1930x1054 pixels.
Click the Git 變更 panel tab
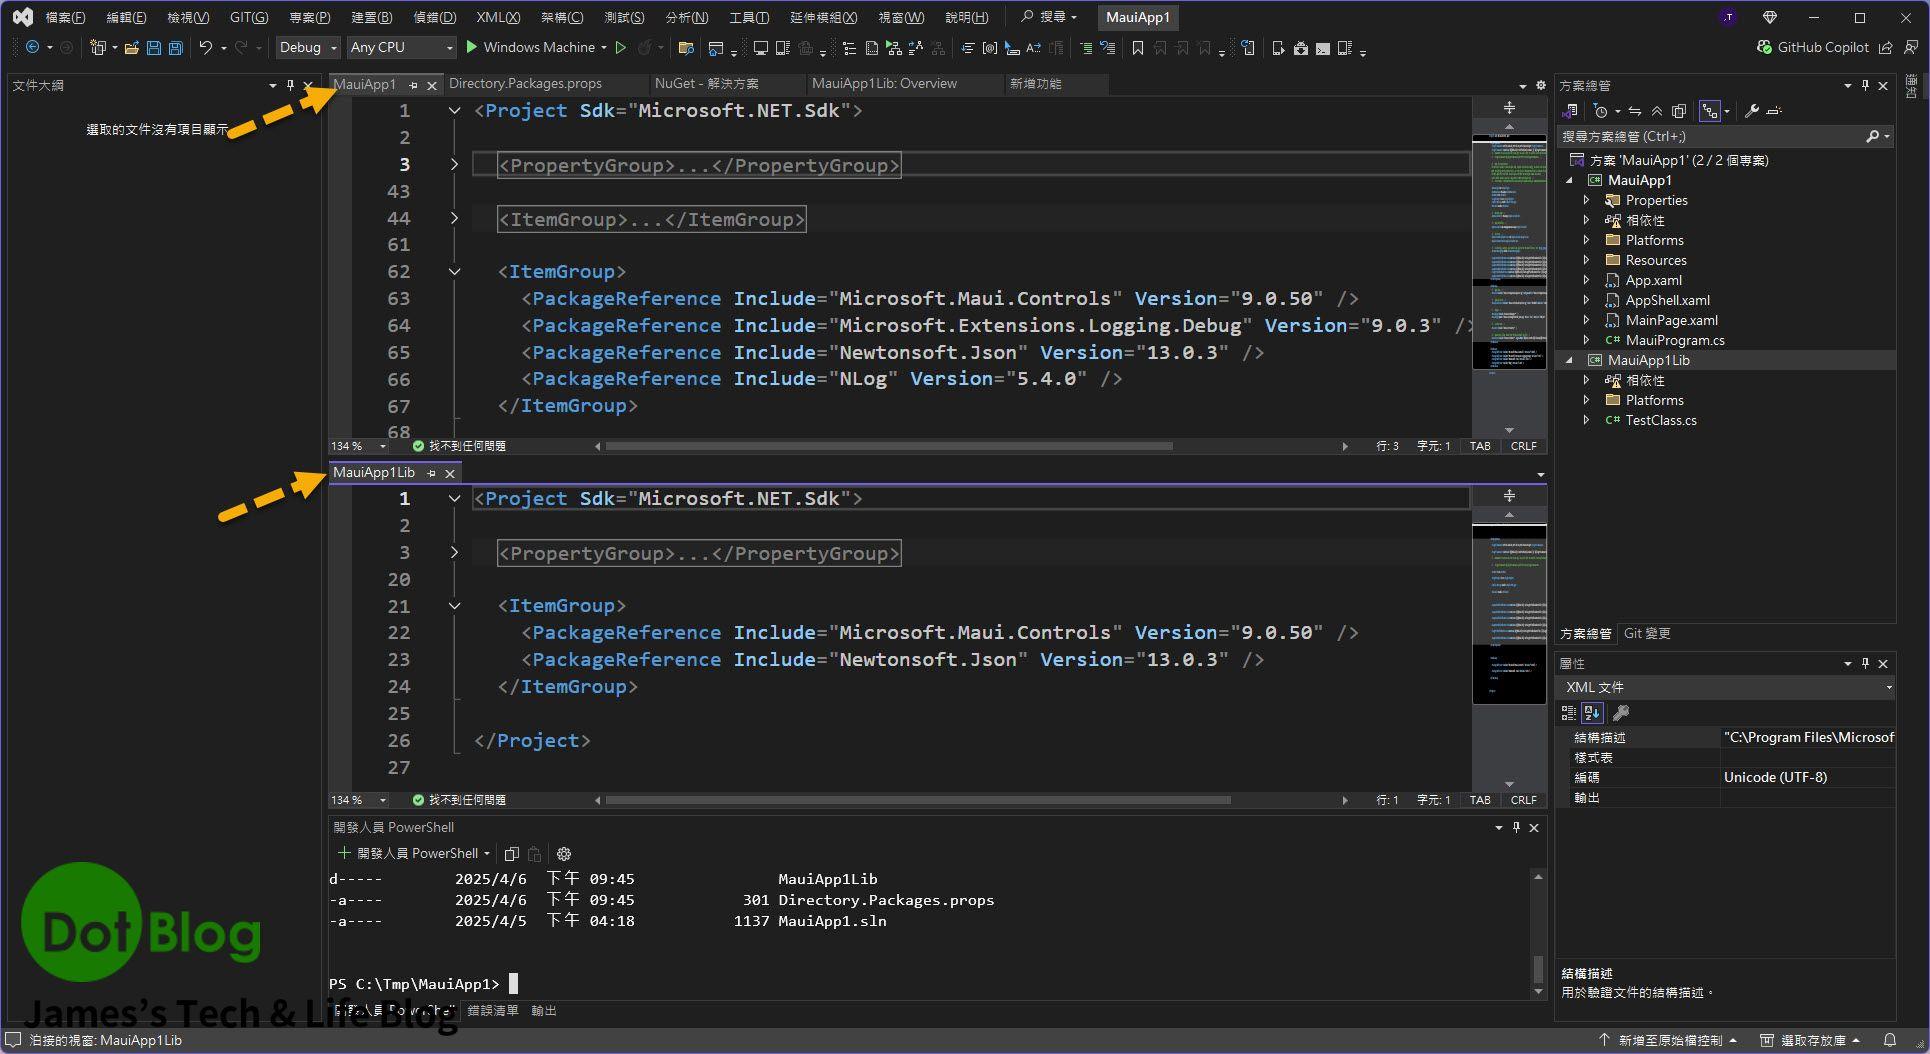click(1646, 633)
